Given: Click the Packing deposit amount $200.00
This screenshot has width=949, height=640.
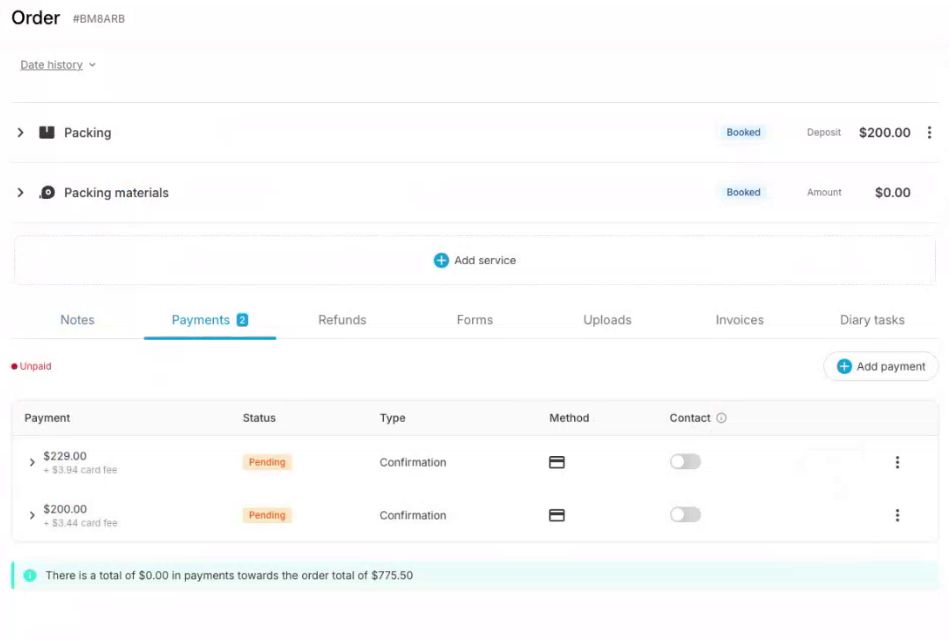Looking at the screenshot, I should coord(884,132).
